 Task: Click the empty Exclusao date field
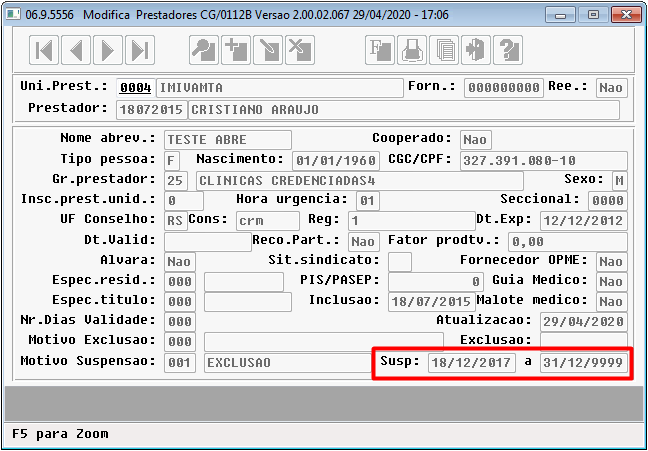pyautogui.click(x=584, y=341)
